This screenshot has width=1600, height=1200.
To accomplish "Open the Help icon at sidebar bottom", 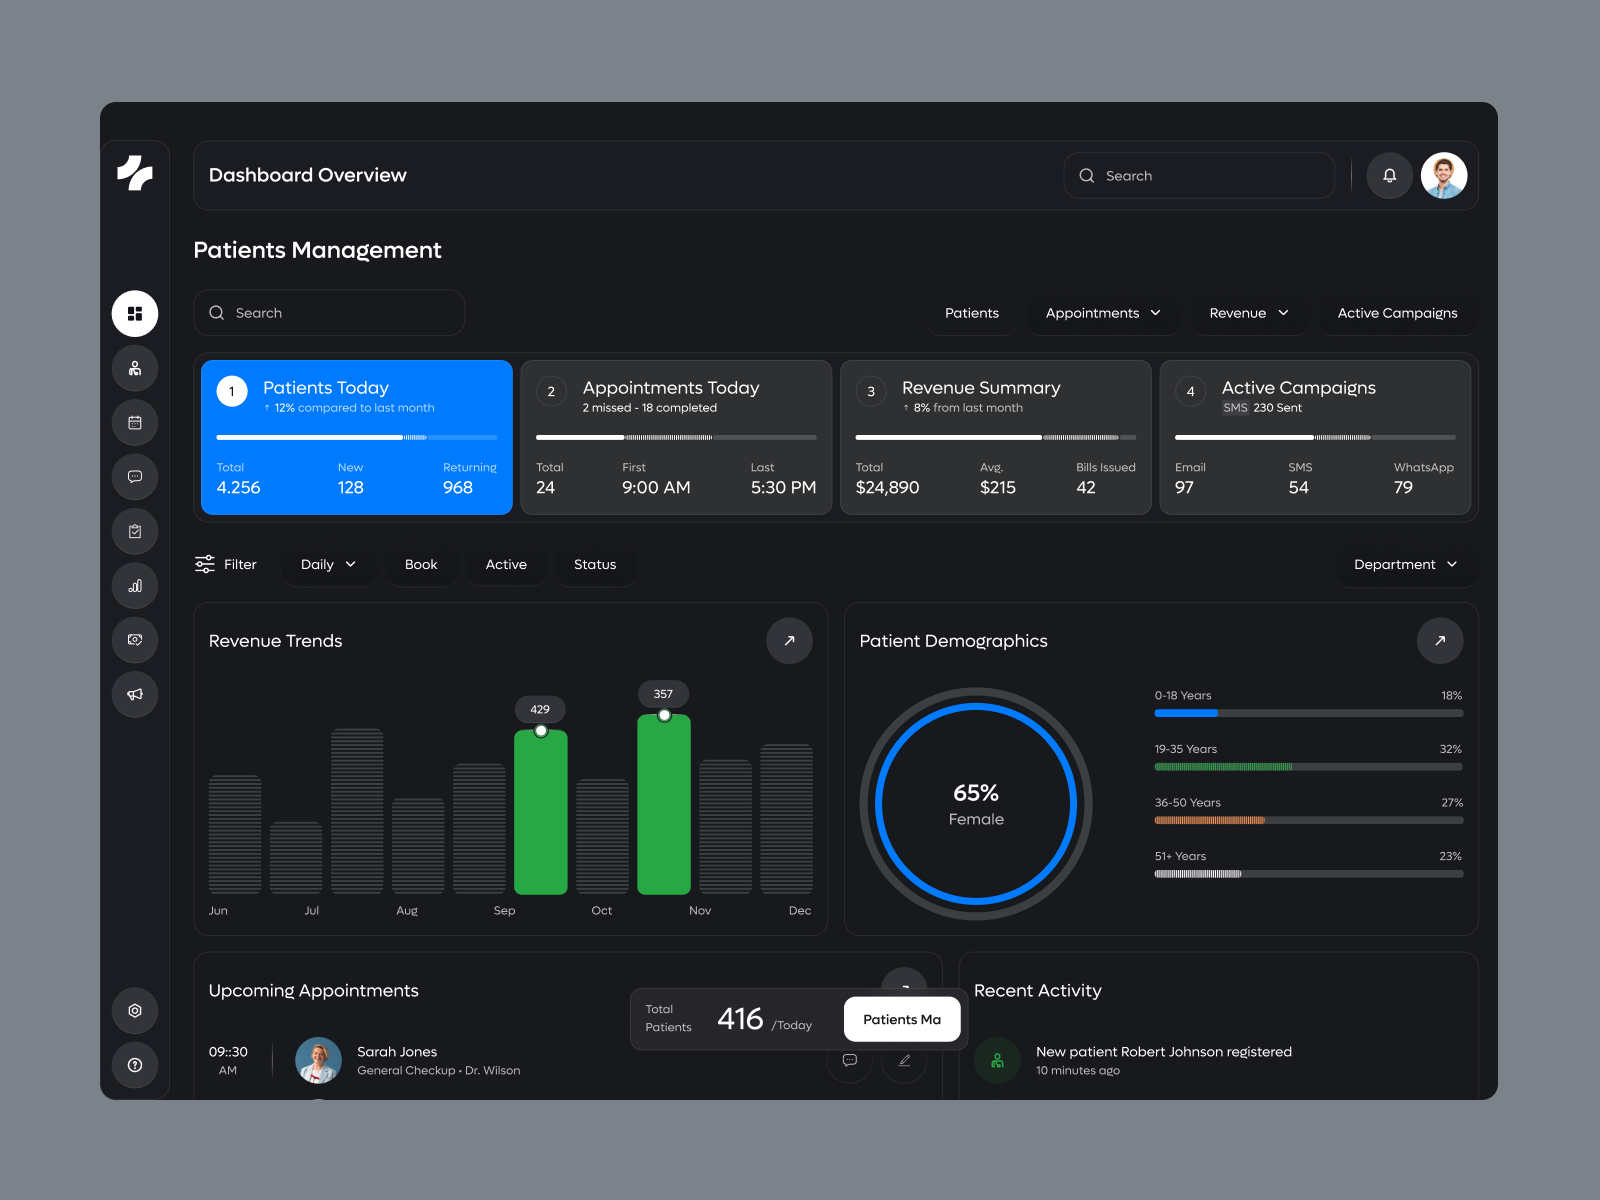I will [x=135, y=1066].
